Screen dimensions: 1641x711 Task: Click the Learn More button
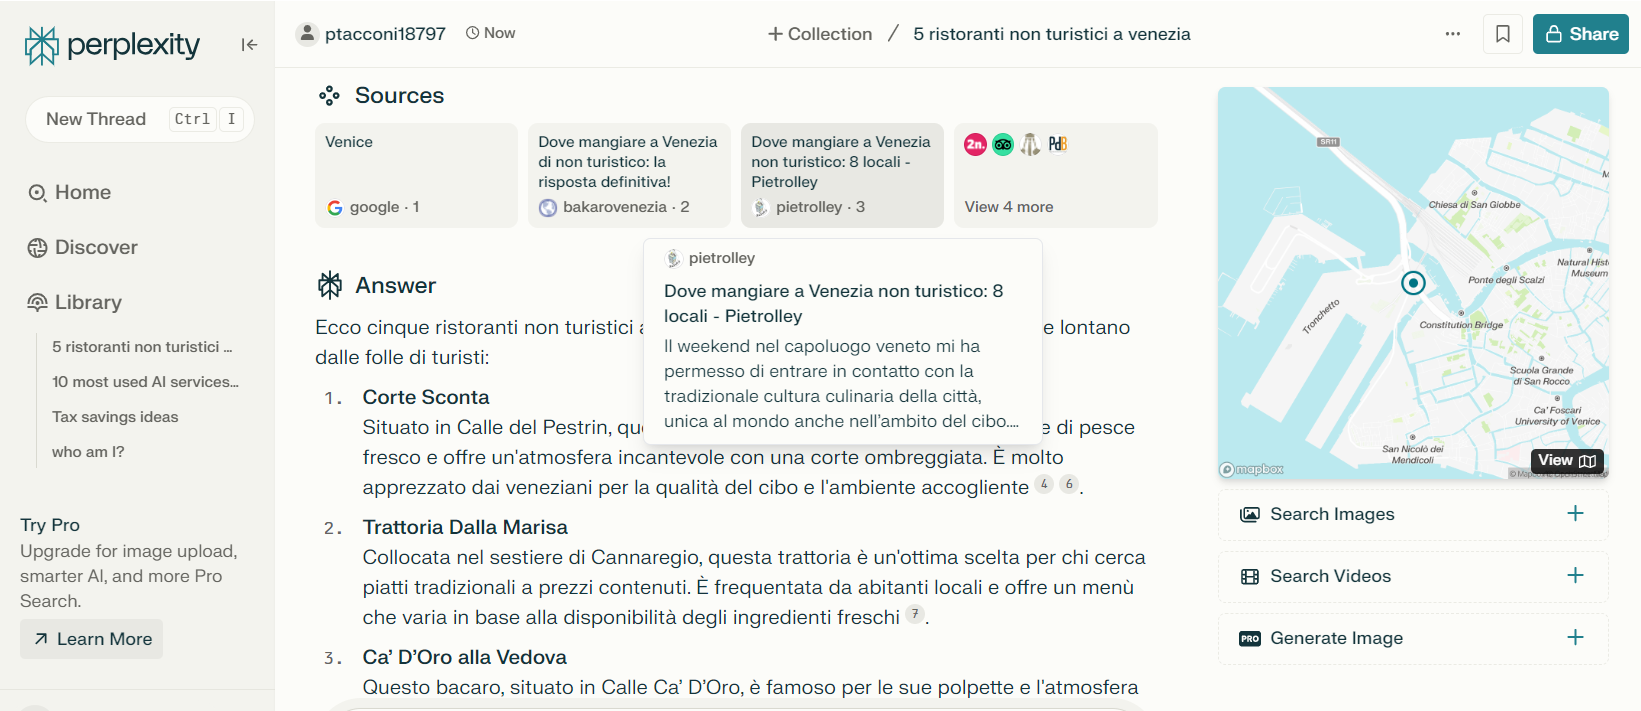[x=91, y=639]
